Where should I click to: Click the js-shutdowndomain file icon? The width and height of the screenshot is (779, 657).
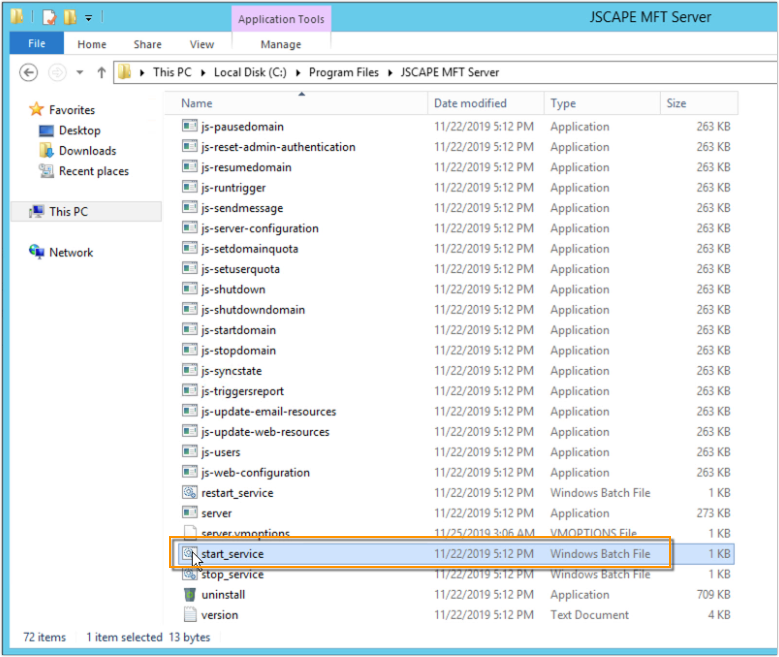coord(189,309)
